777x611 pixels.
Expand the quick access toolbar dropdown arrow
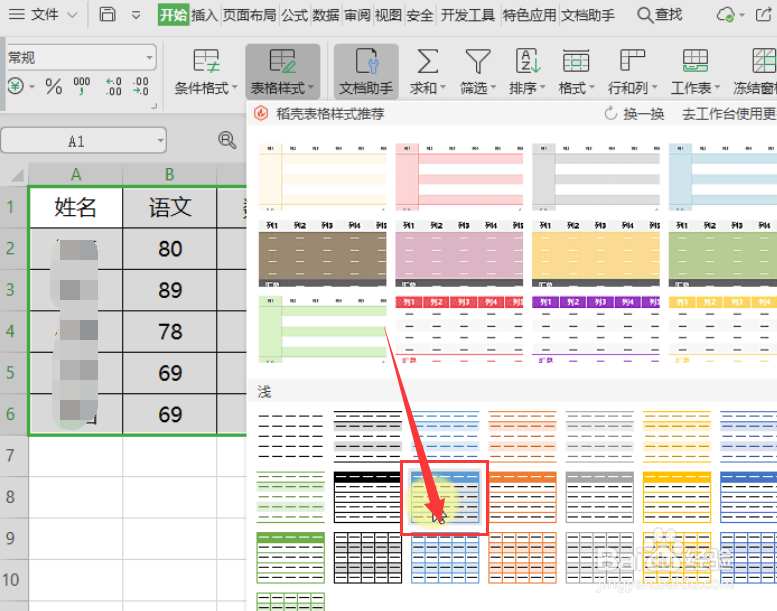click(136, 15)
